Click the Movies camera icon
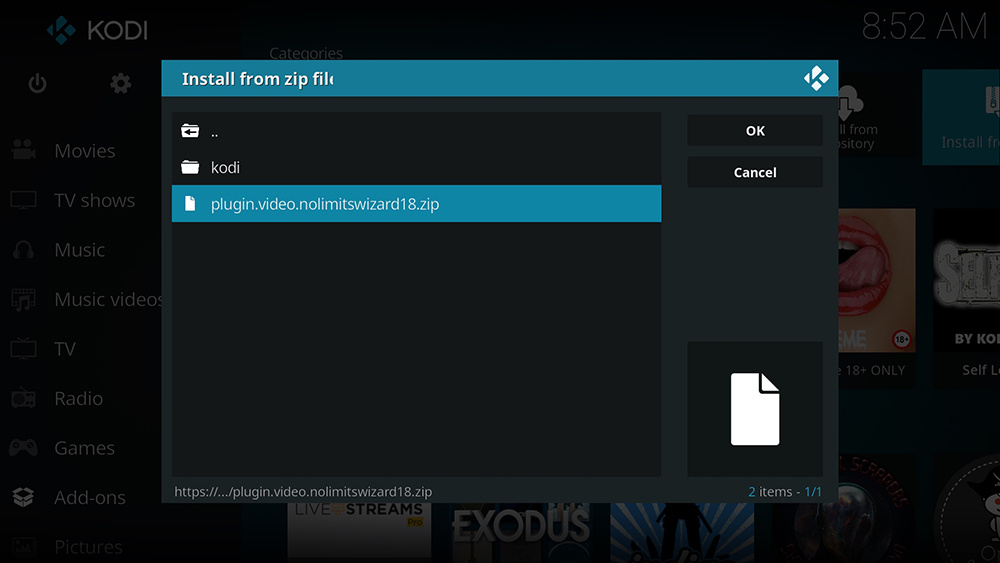 (x=24, y=150)
